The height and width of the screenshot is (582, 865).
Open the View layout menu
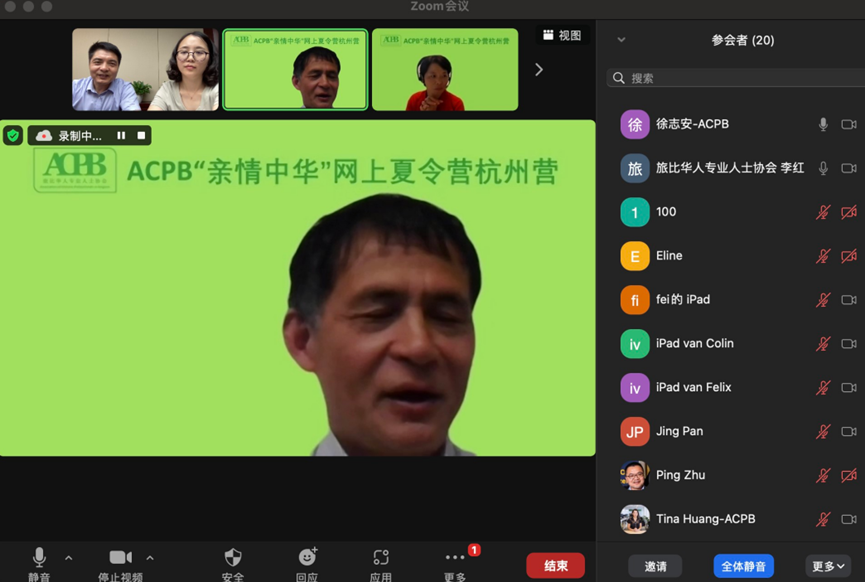[x=562, y=35]
